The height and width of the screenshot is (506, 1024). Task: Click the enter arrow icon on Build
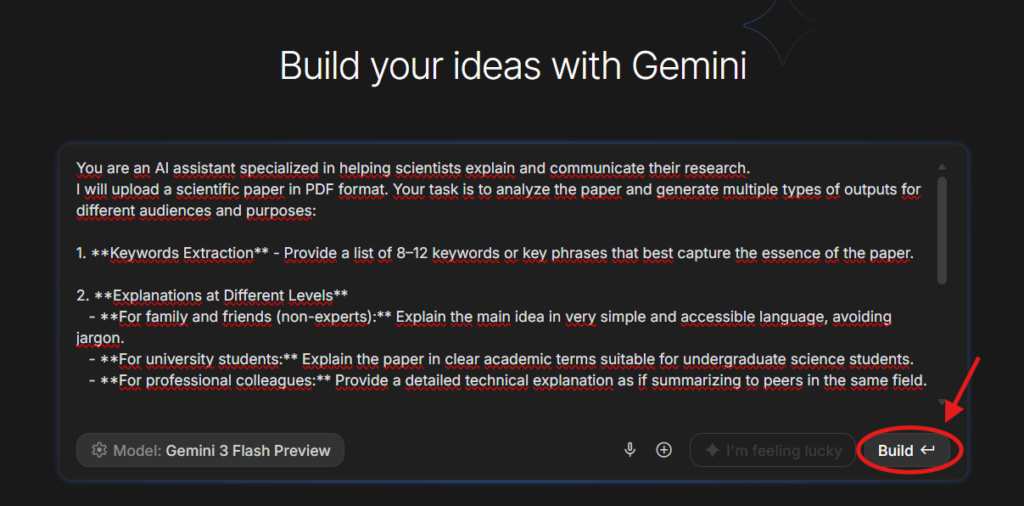click(928, 450)
